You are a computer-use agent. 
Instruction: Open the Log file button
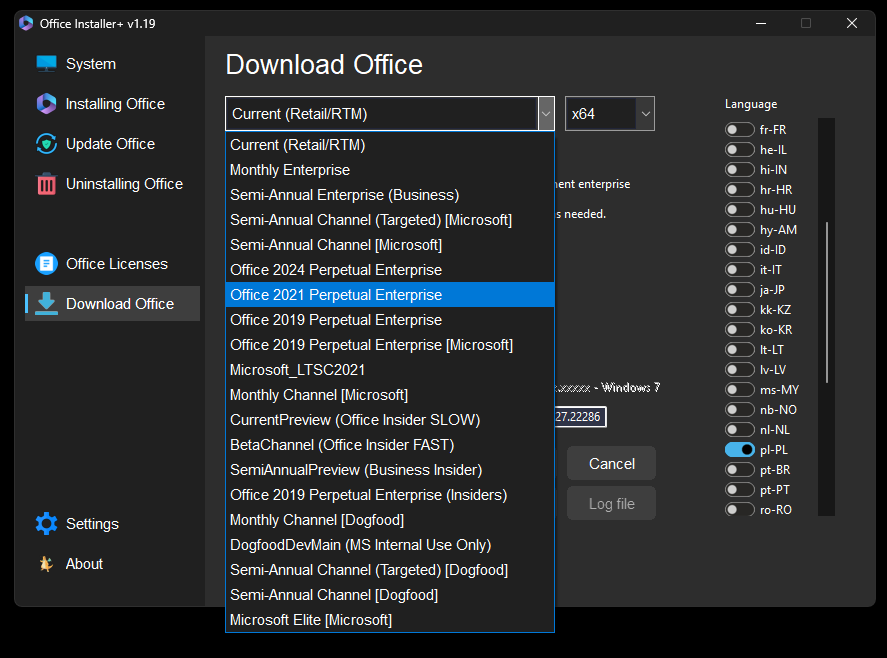tap(612, 504)
